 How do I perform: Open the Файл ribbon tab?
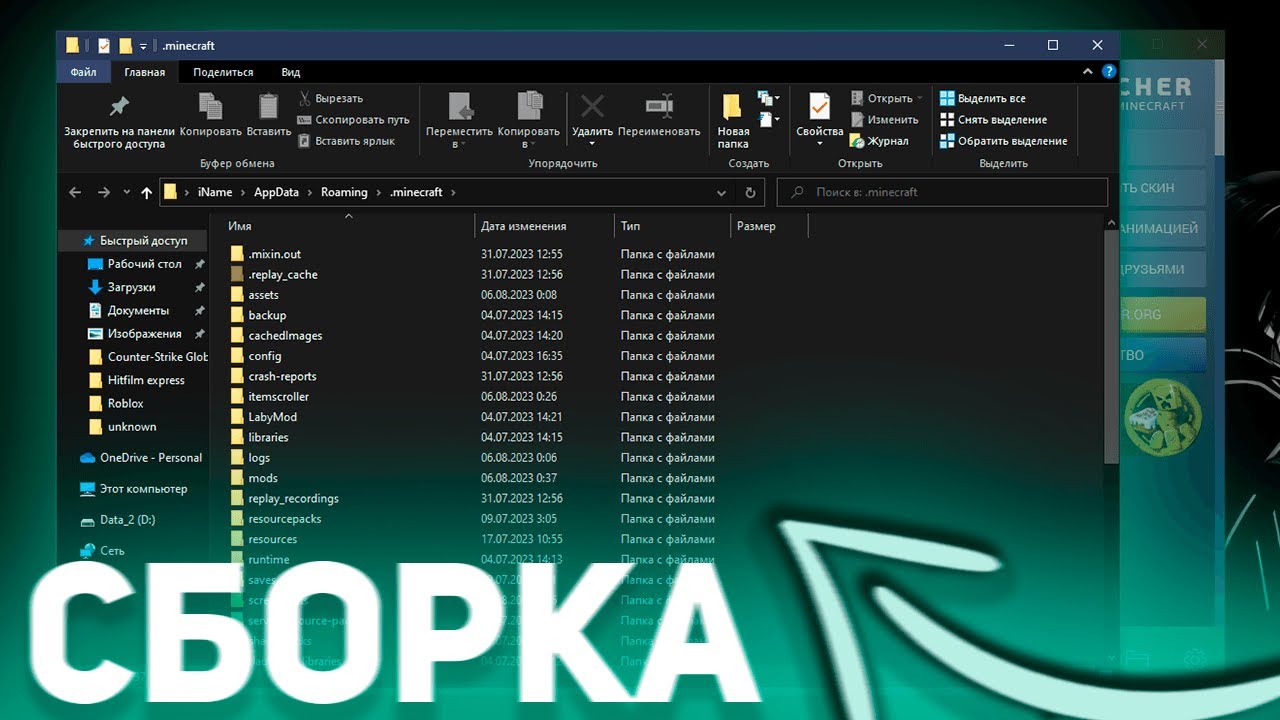coord(84,72)
